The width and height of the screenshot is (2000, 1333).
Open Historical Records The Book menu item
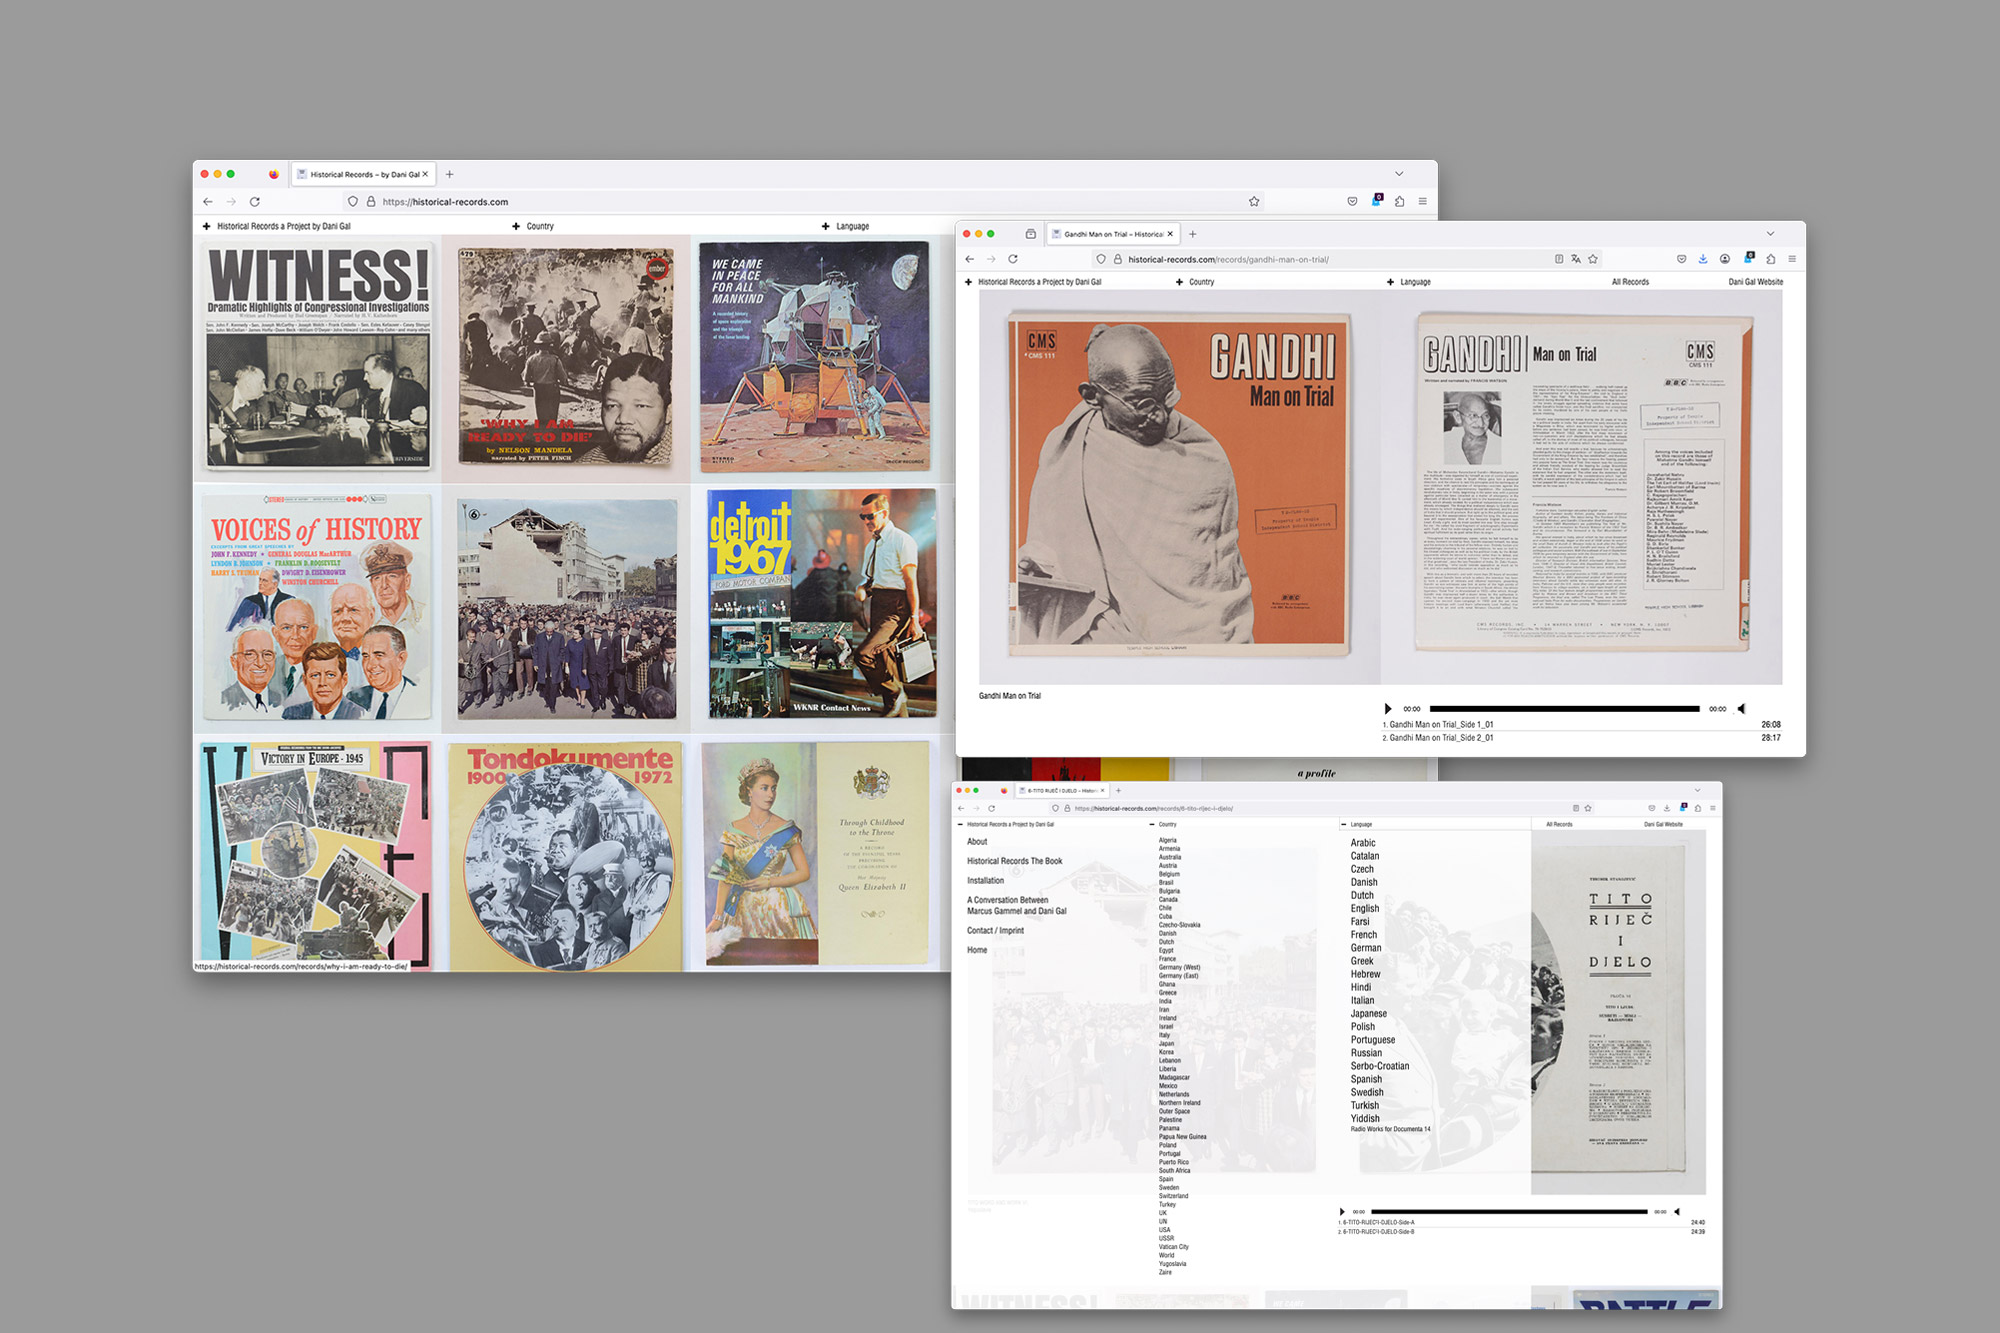coord(1014,861)
